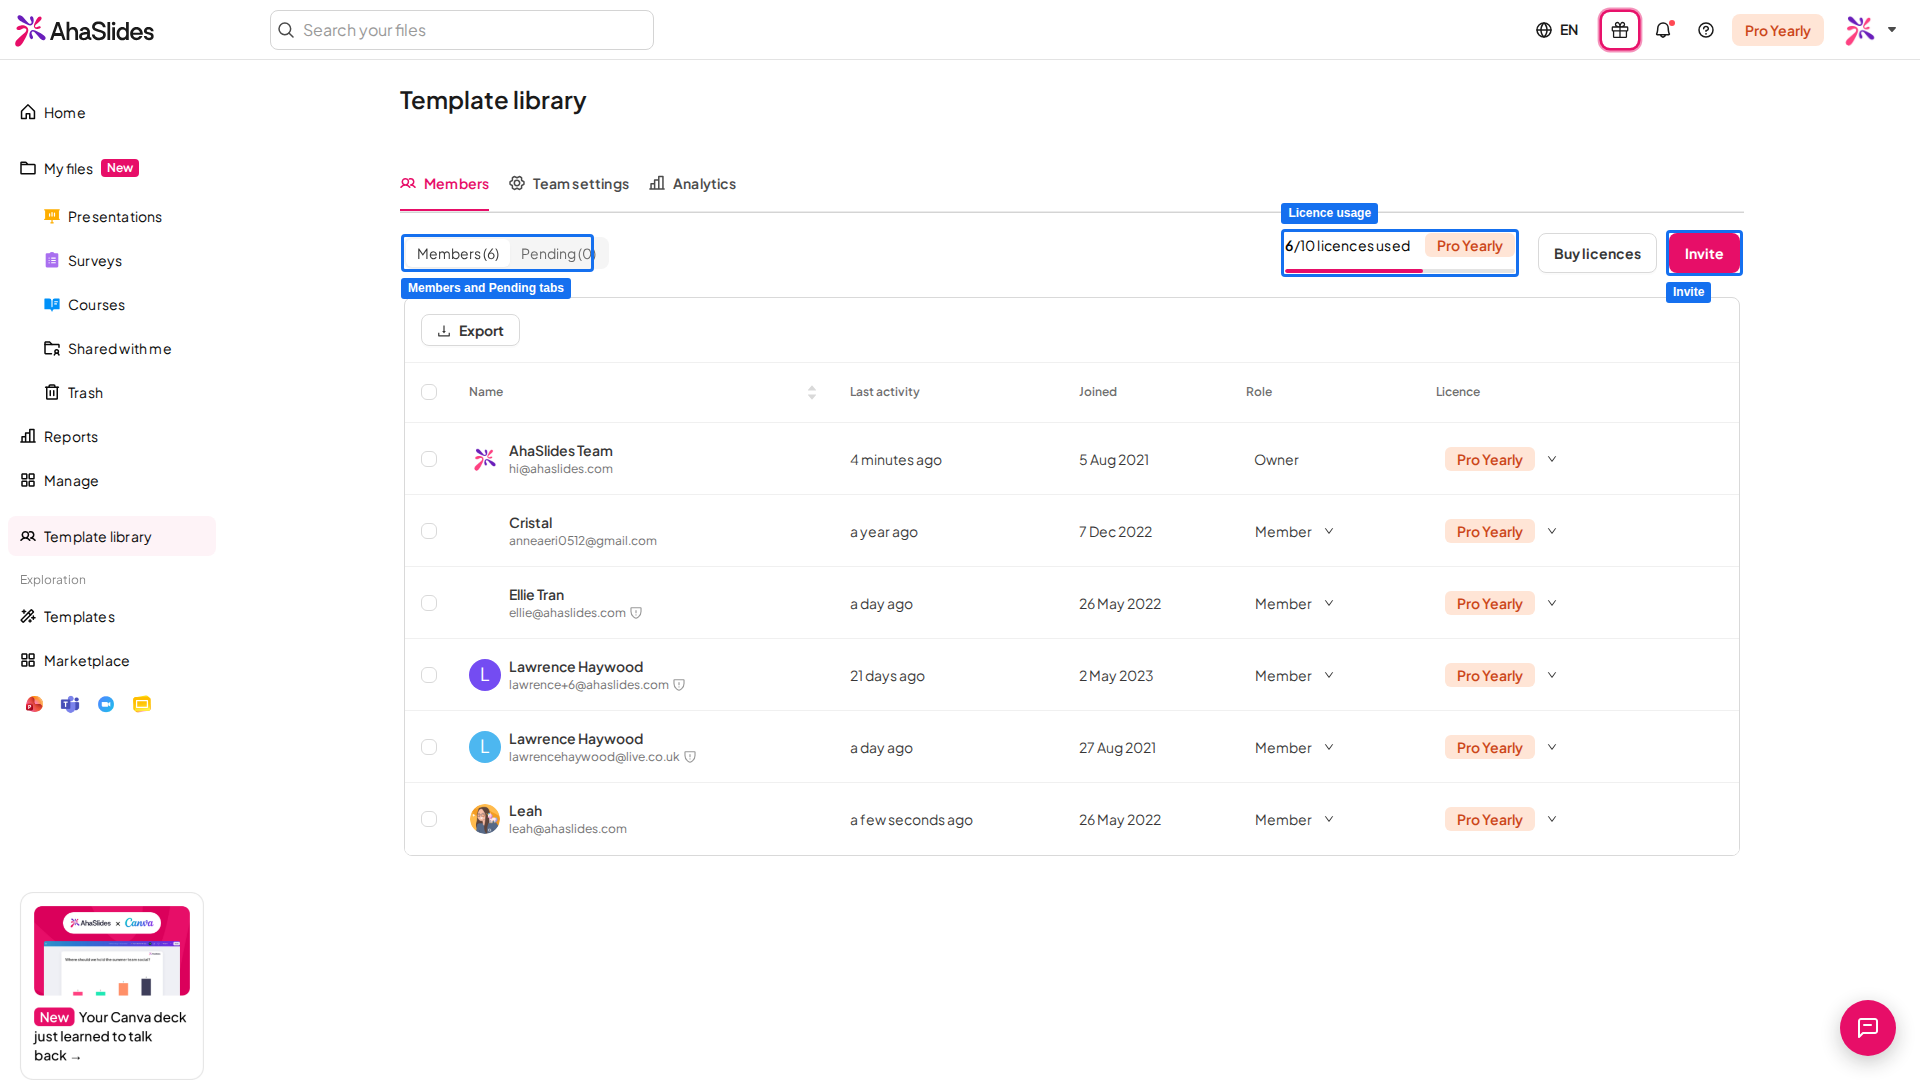This screenshot has height=1080, width=1920.
Task: Open the notifications bell
Action: [1663, 30]
